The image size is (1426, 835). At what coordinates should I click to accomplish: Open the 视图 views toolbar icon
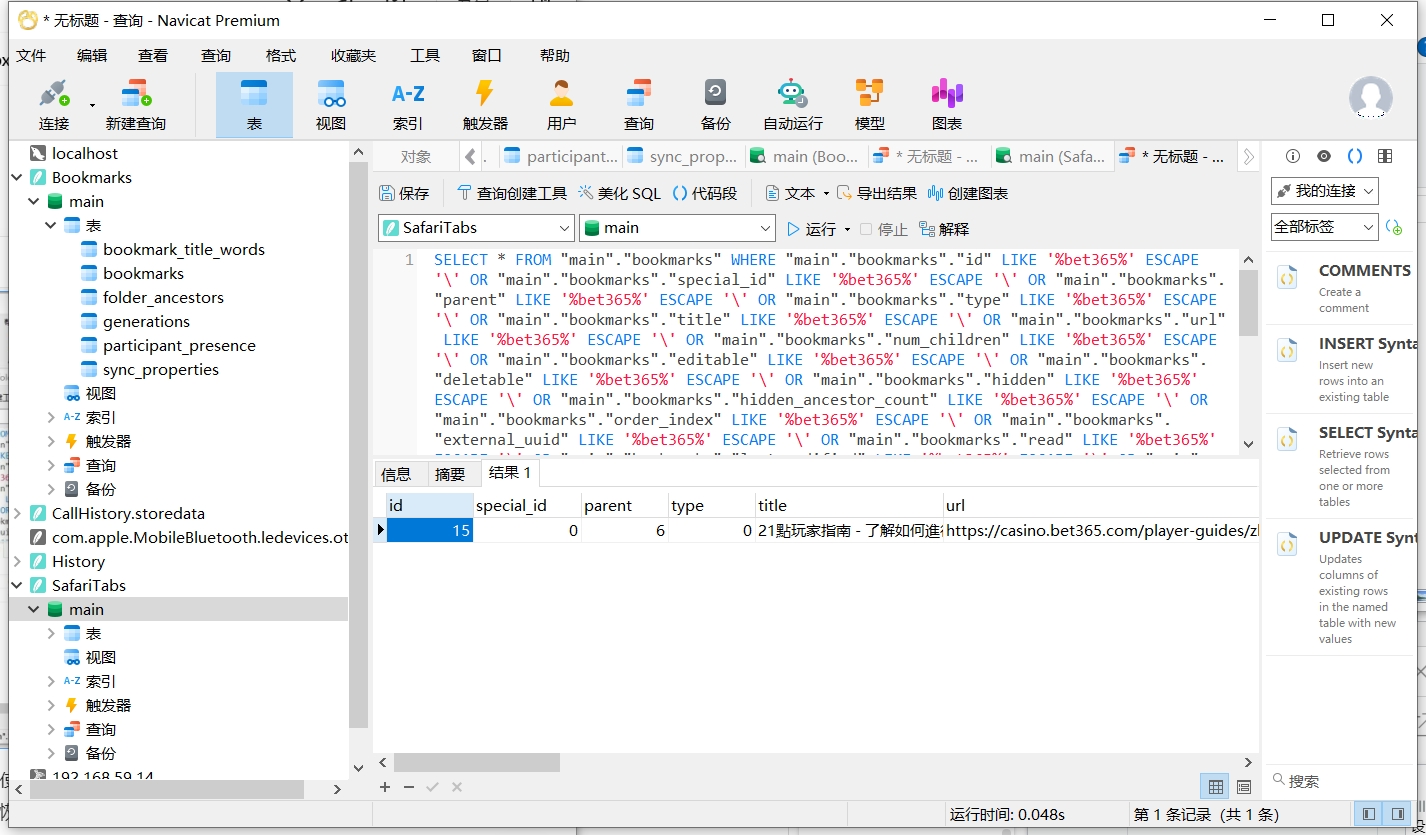point(331,105)
